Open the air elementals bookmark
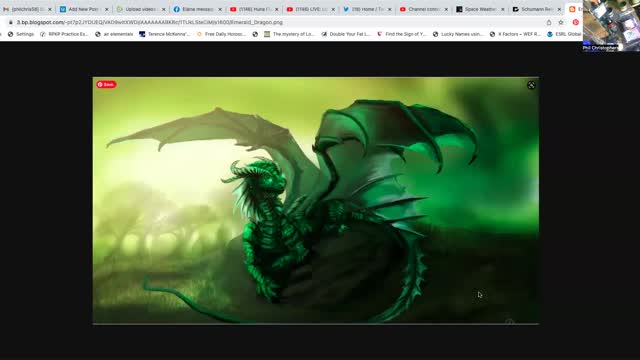The image size is (640, 360). (x=114, y=34)
